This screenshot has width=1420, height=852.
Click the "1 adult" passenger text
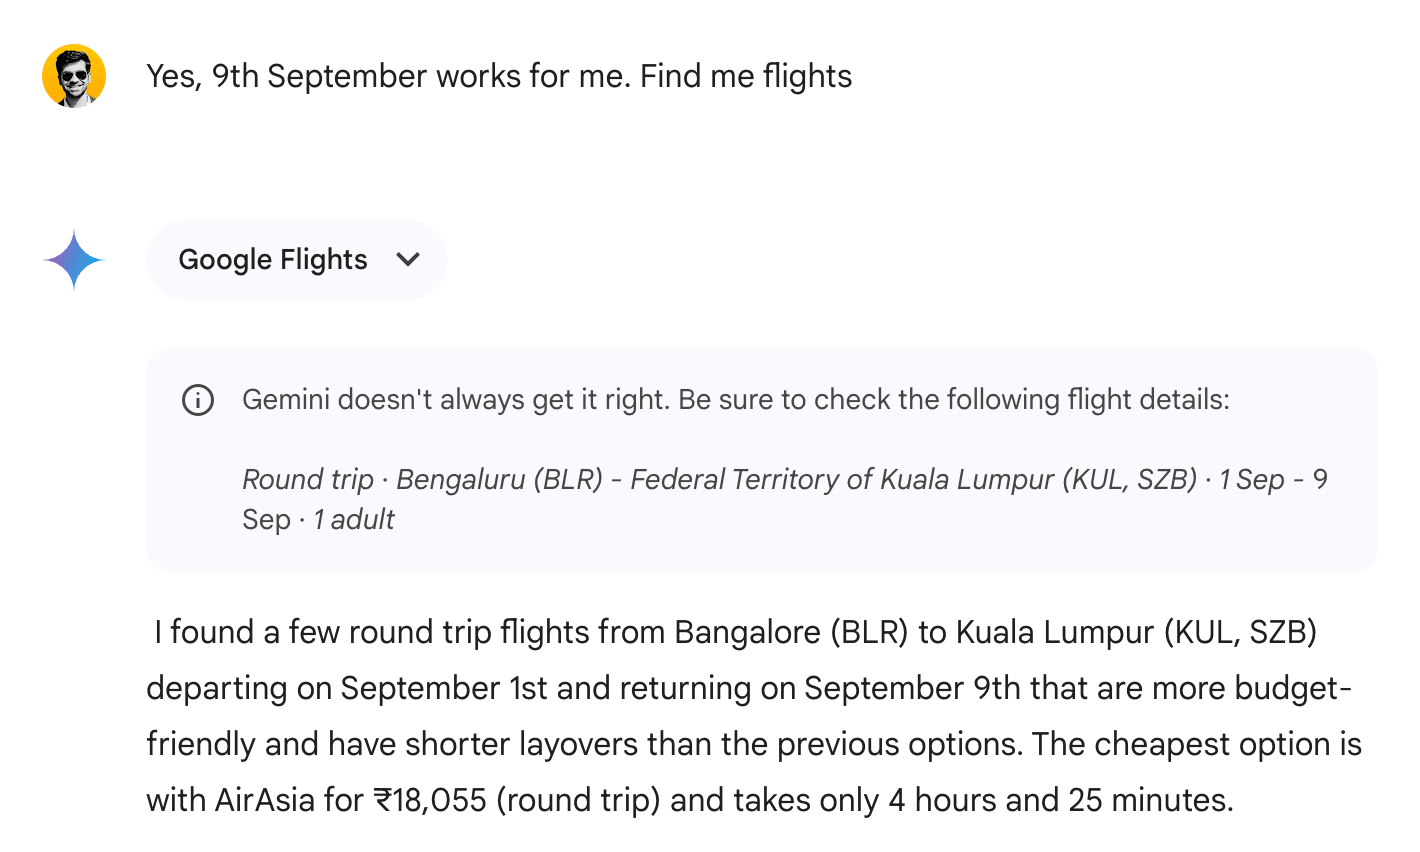[x=354, y=520]
